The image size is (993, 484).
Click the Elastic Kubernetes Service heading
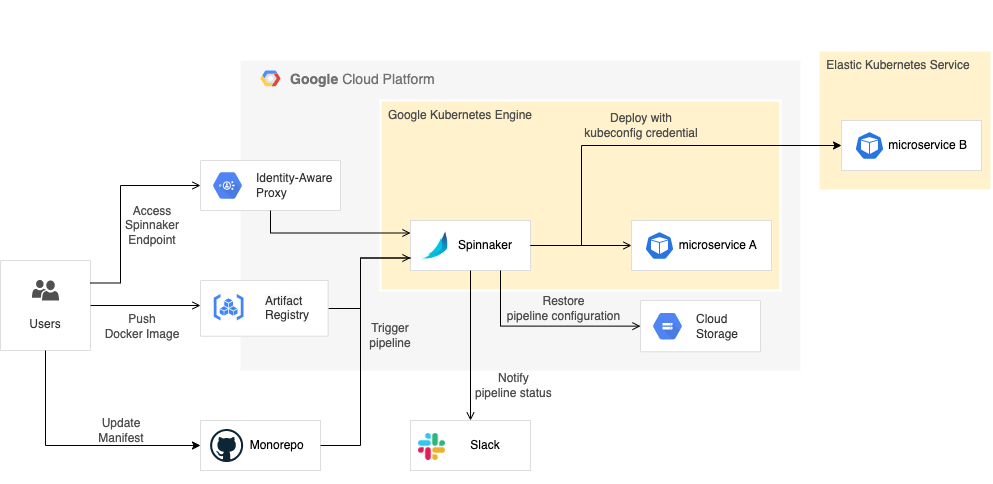coord(898,65)
